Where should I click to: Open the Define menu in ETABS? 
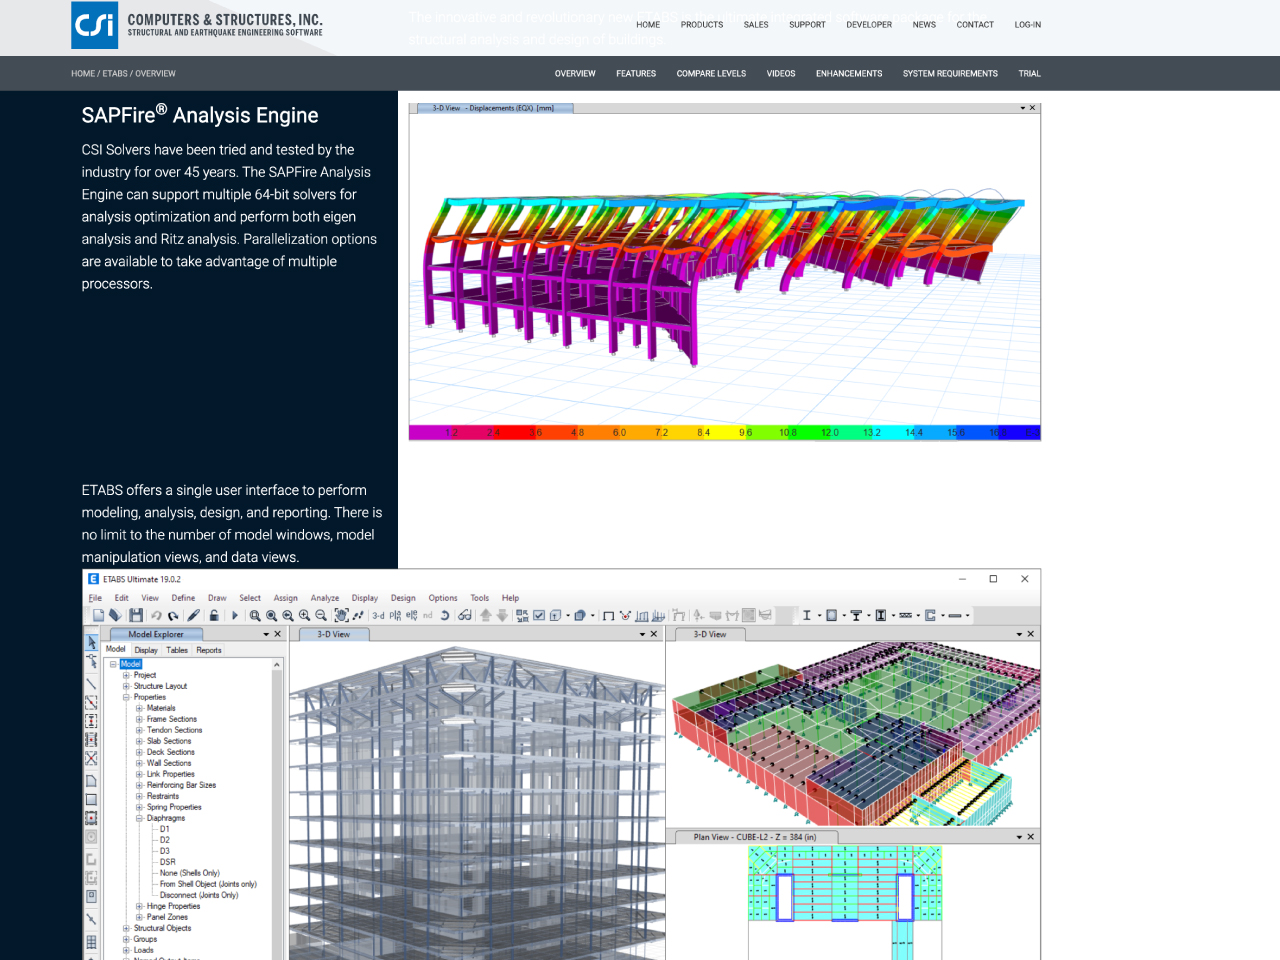[x=183, y=598]
